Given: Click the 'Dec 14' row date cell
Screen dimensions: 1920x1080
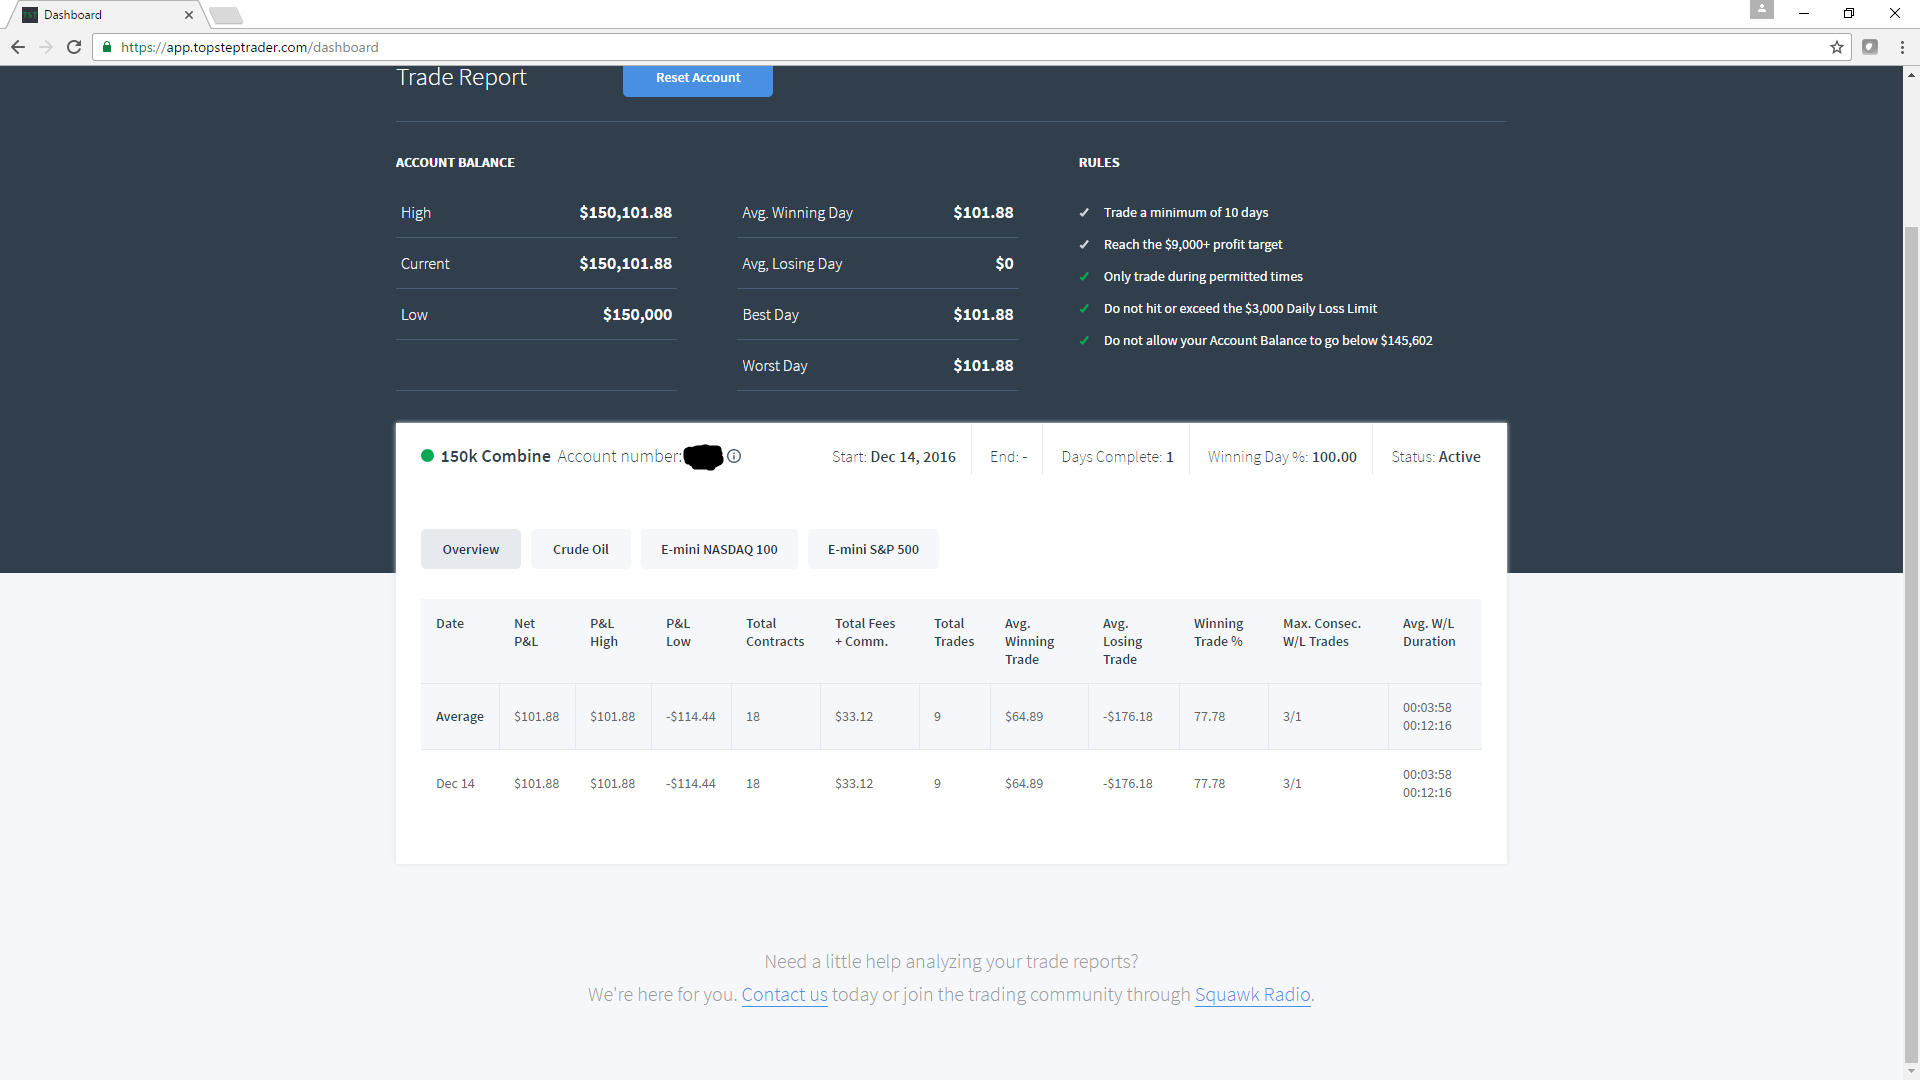Looking at the screenshot, I should pyautogui.click(x=455, y=784).
